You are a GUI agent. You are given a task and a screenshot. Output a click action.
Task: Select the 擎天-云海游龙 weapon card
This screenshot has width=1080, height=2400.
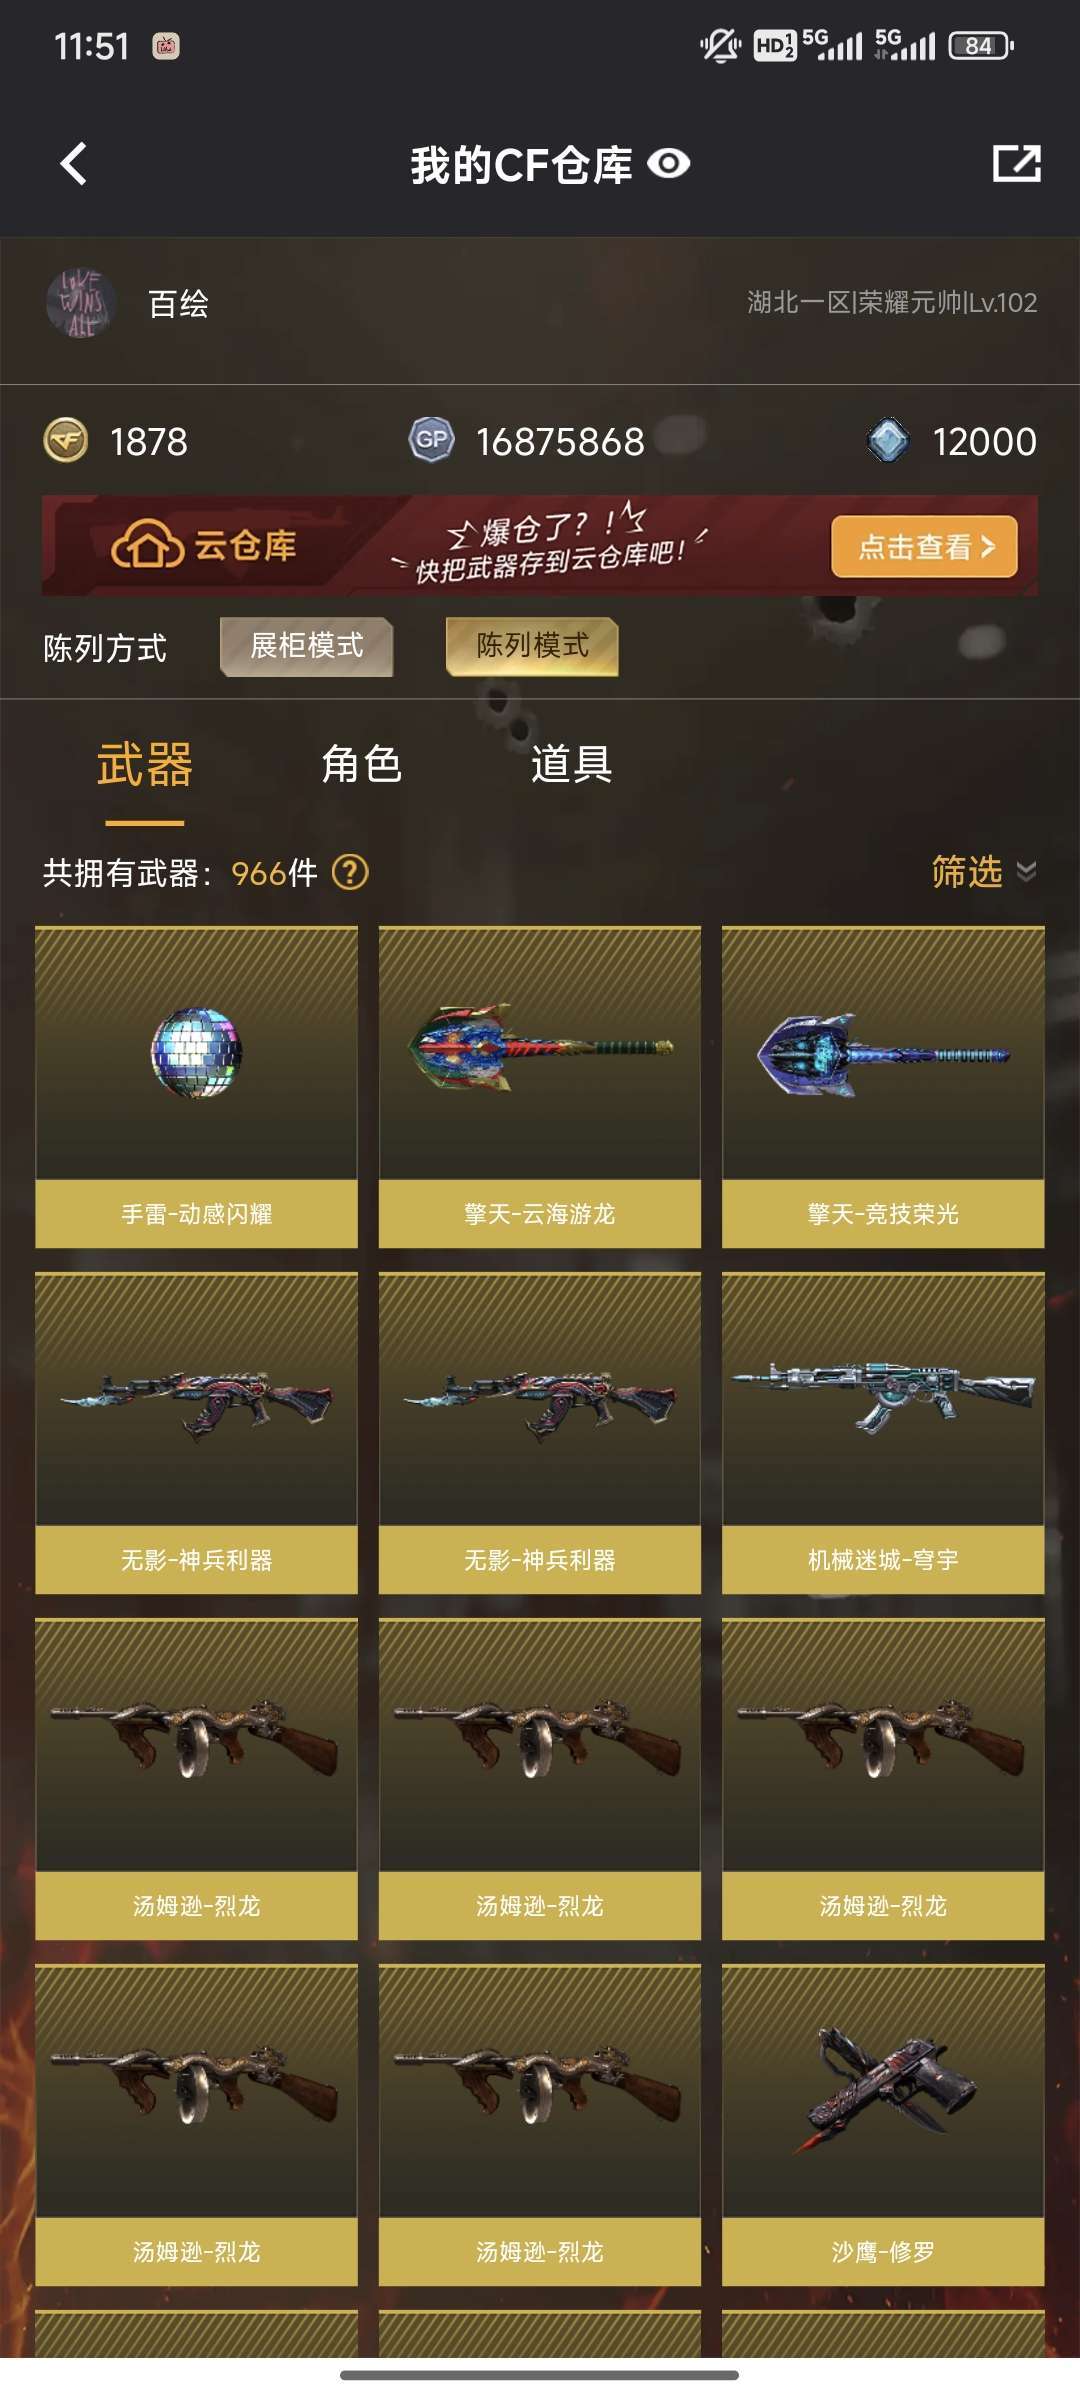[x=540, y=1087]
